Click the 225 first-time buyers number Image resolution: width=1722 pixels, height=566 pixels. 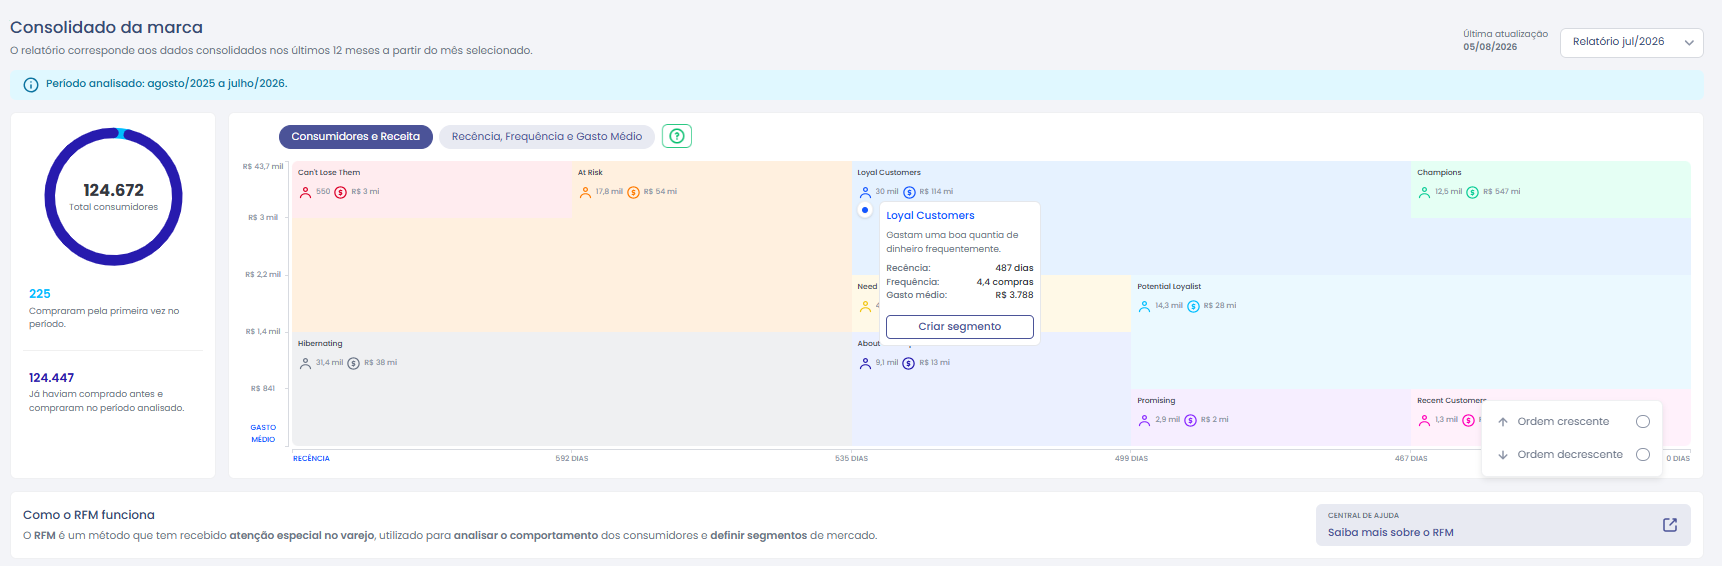40,294
